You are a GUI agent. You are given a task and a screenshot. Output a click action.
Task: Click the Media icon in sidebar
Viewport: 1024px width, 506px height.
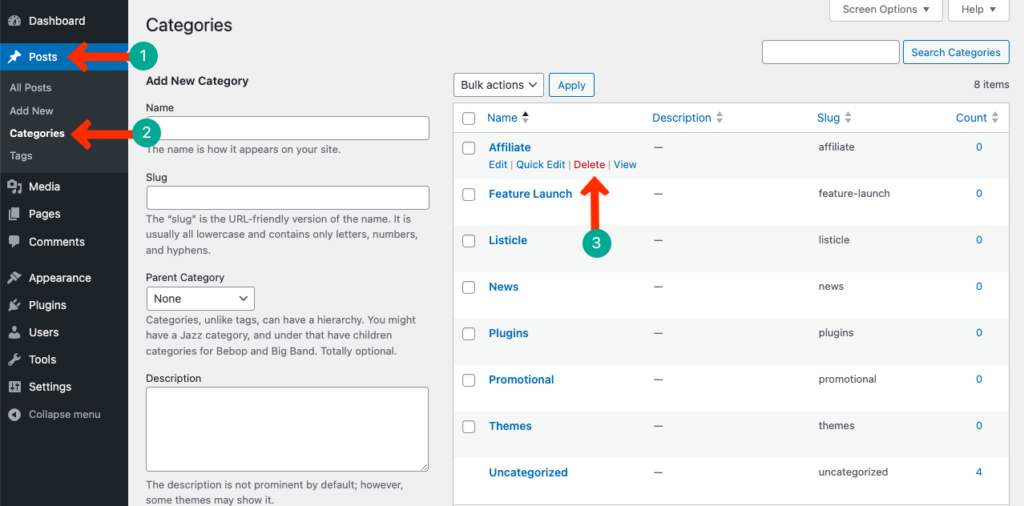pyautogui.click(x=14, y=187)
